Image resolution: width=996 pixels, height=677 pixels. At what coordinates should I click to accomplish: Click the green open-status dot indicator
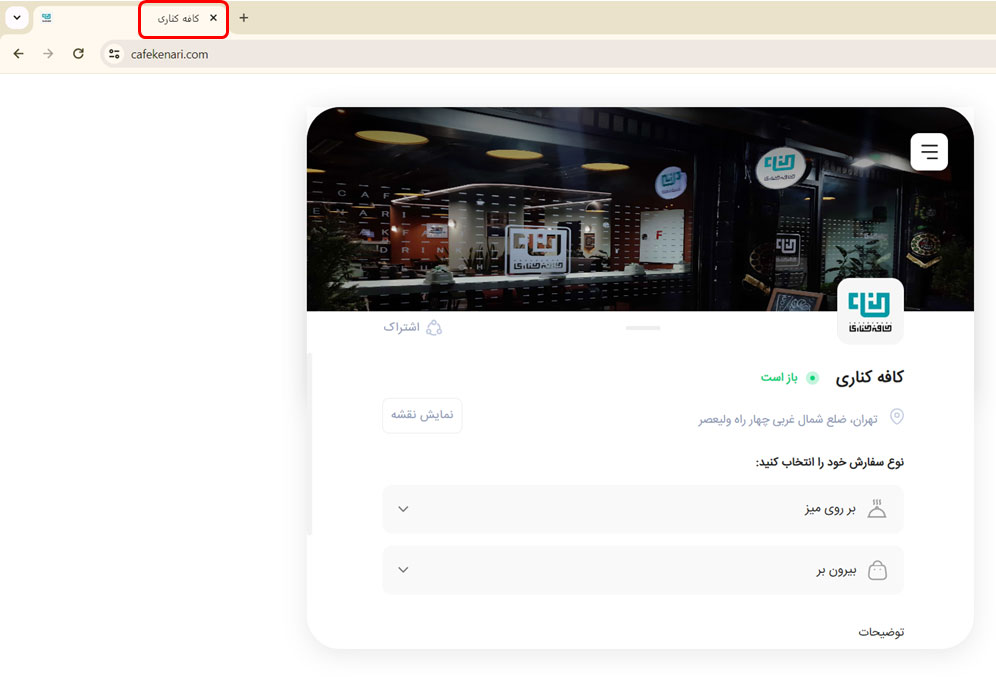(x=812, y=378)
